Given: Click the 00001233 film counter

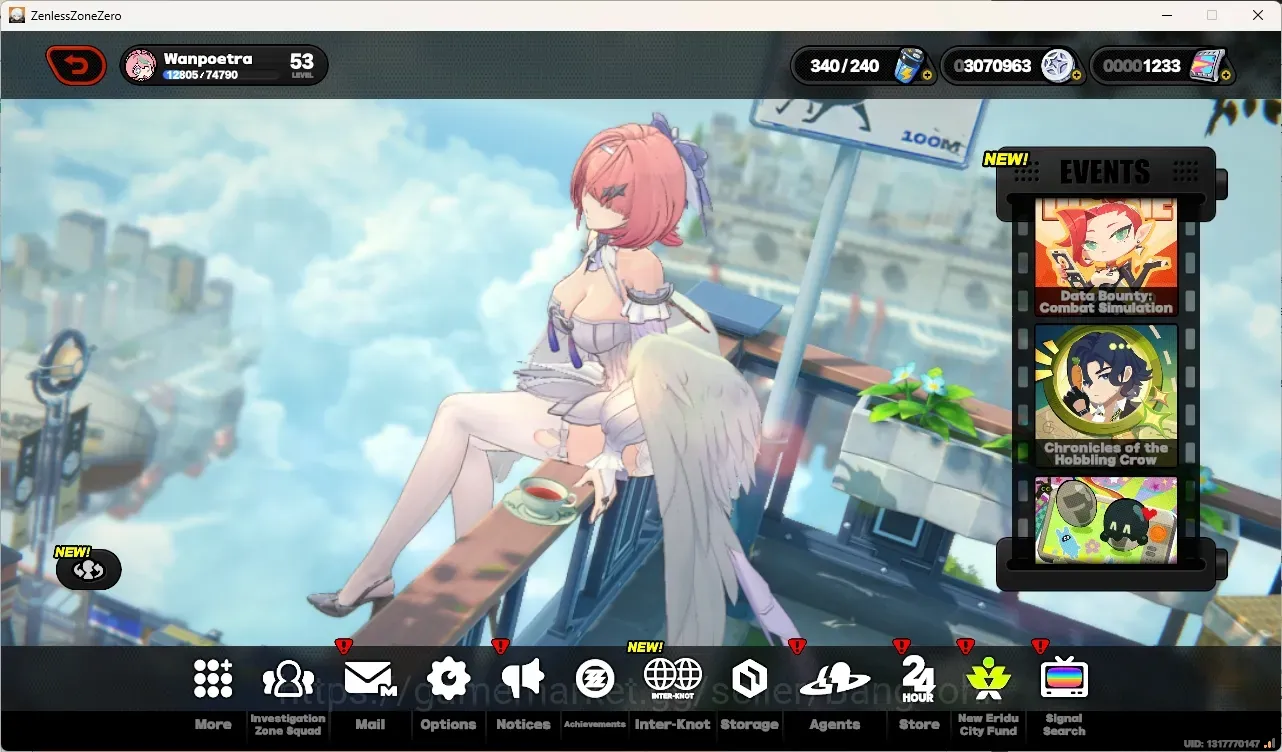Looking at the screenshot, I should 1141,66.
